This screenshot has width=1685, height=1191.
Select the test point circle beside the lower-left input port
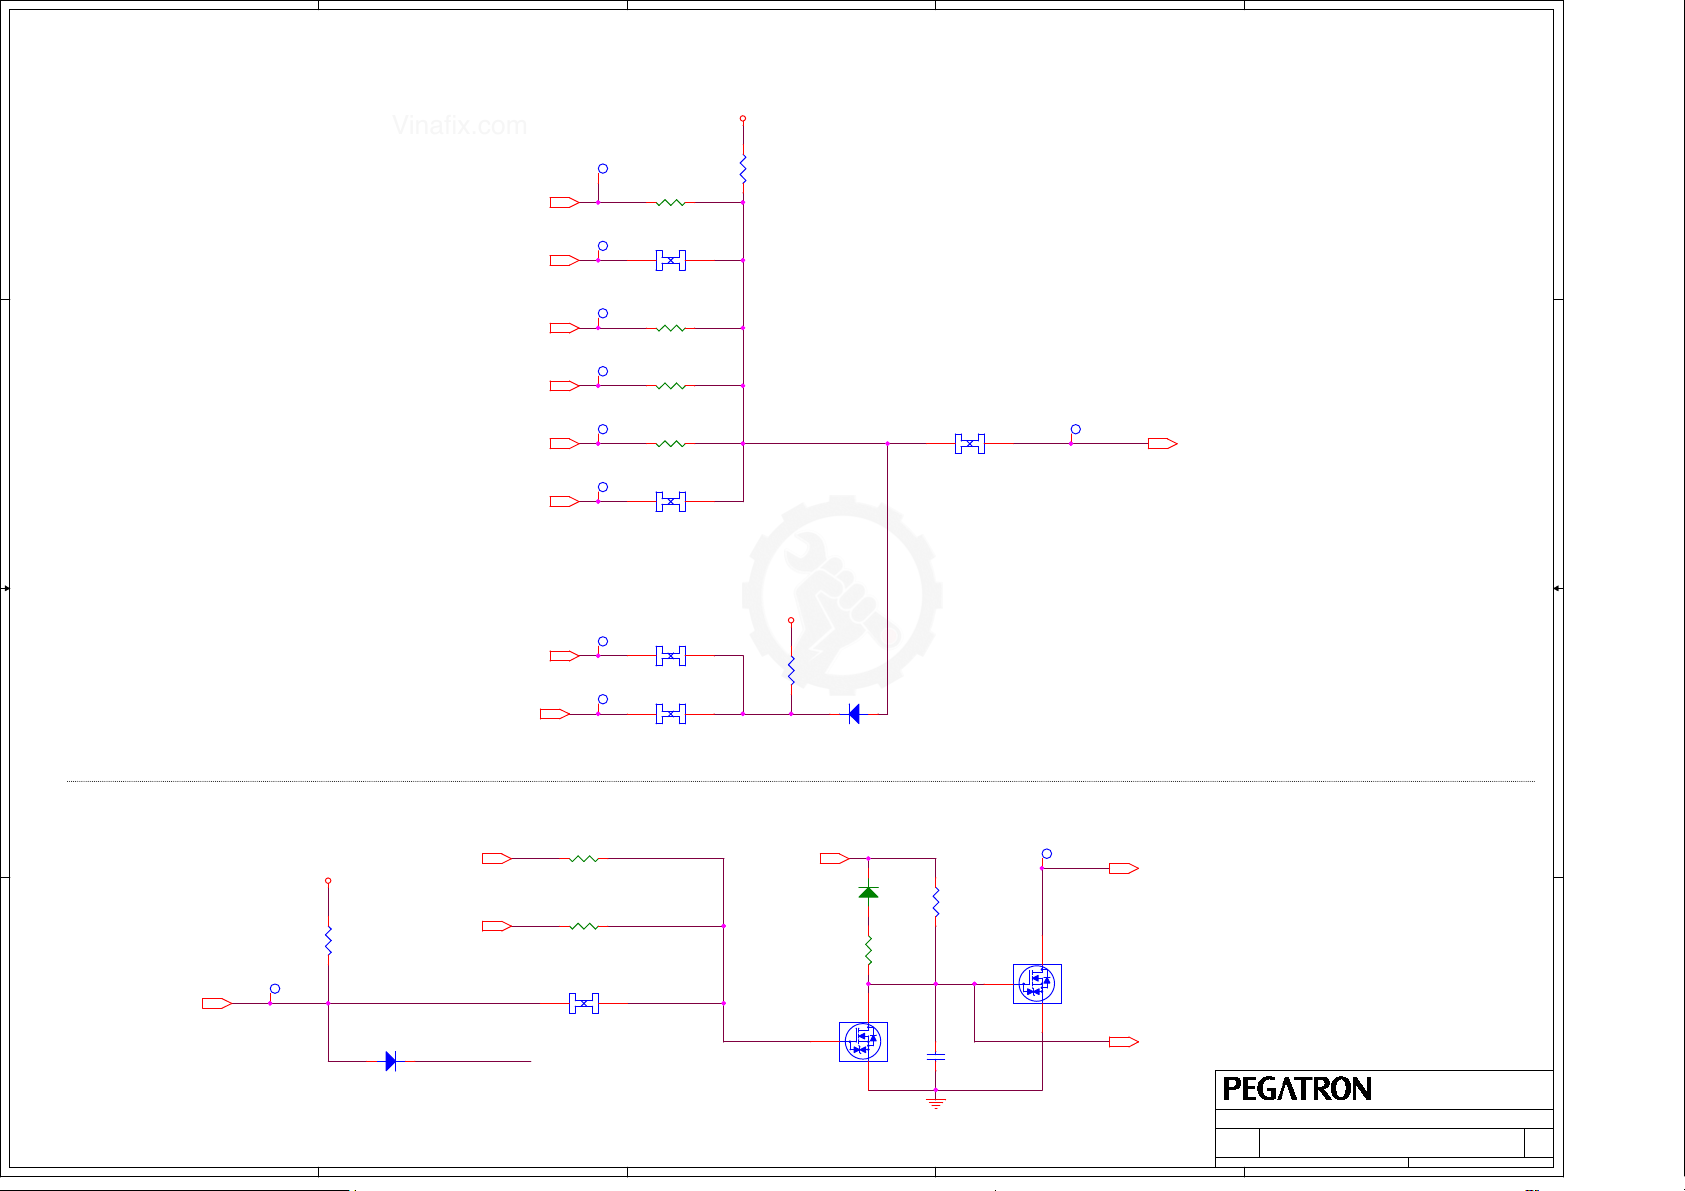(x=275, y=989)
